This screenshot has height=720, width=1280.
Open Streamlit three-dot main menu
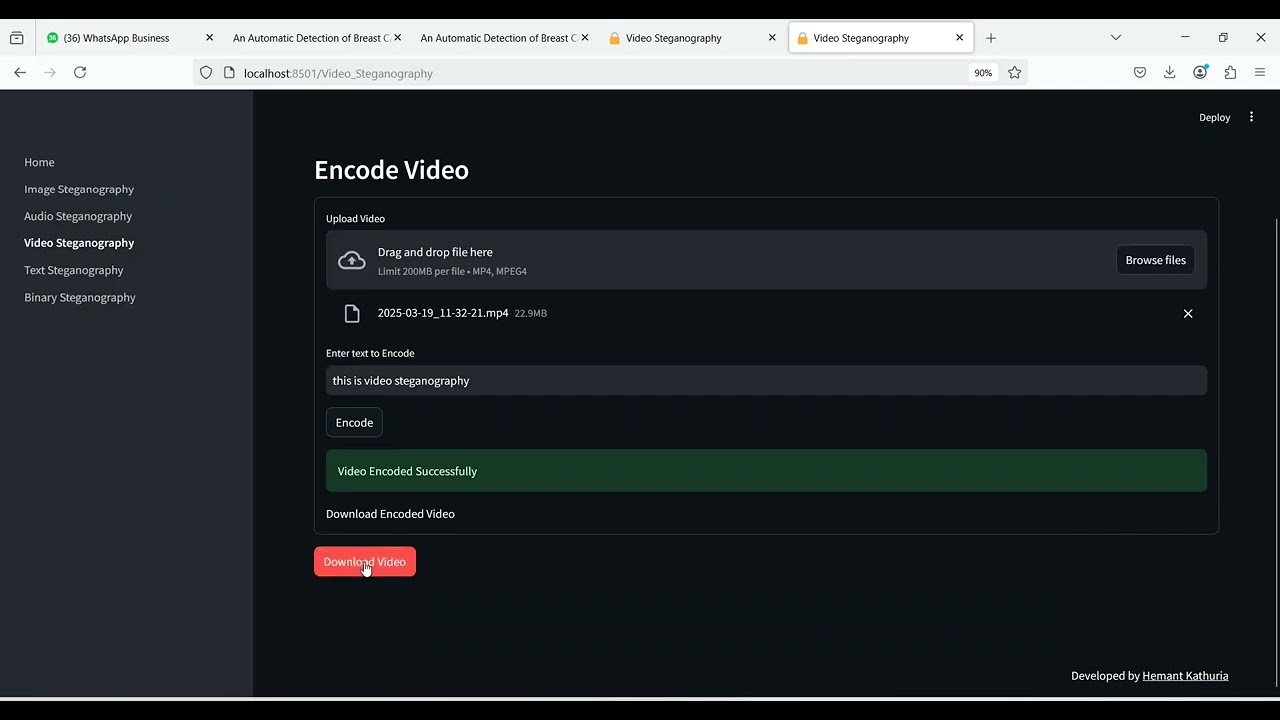(x=1251, y=117)
